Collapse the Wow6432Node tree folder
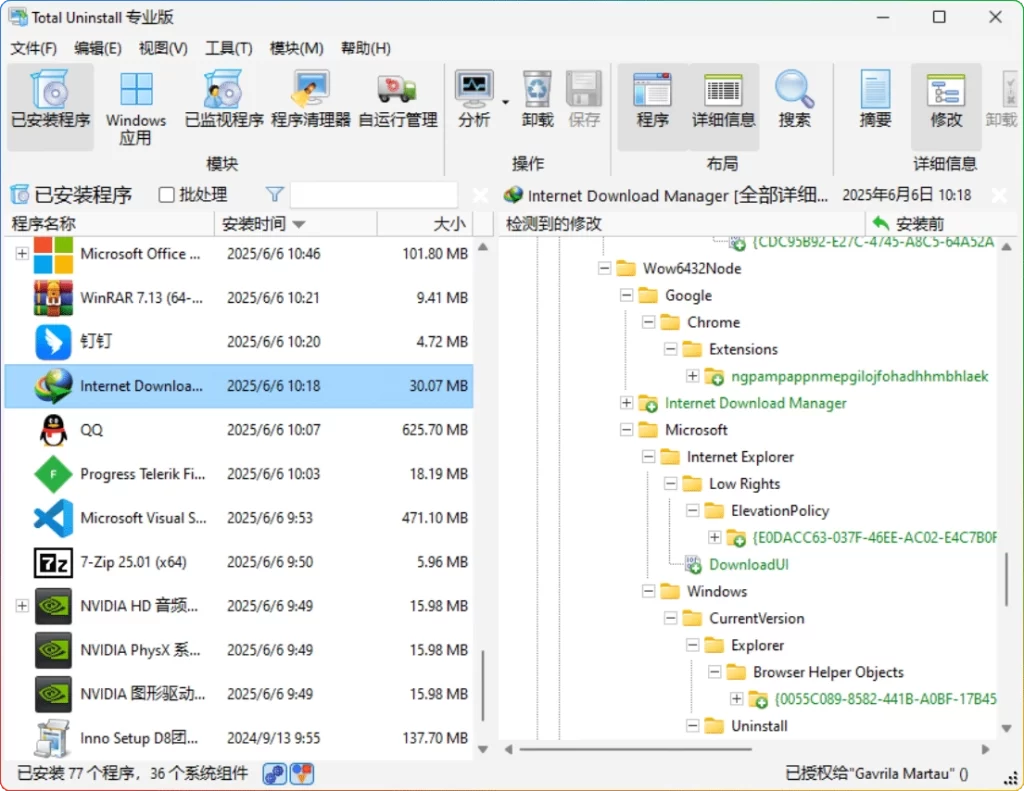 (x=604, y=268)
